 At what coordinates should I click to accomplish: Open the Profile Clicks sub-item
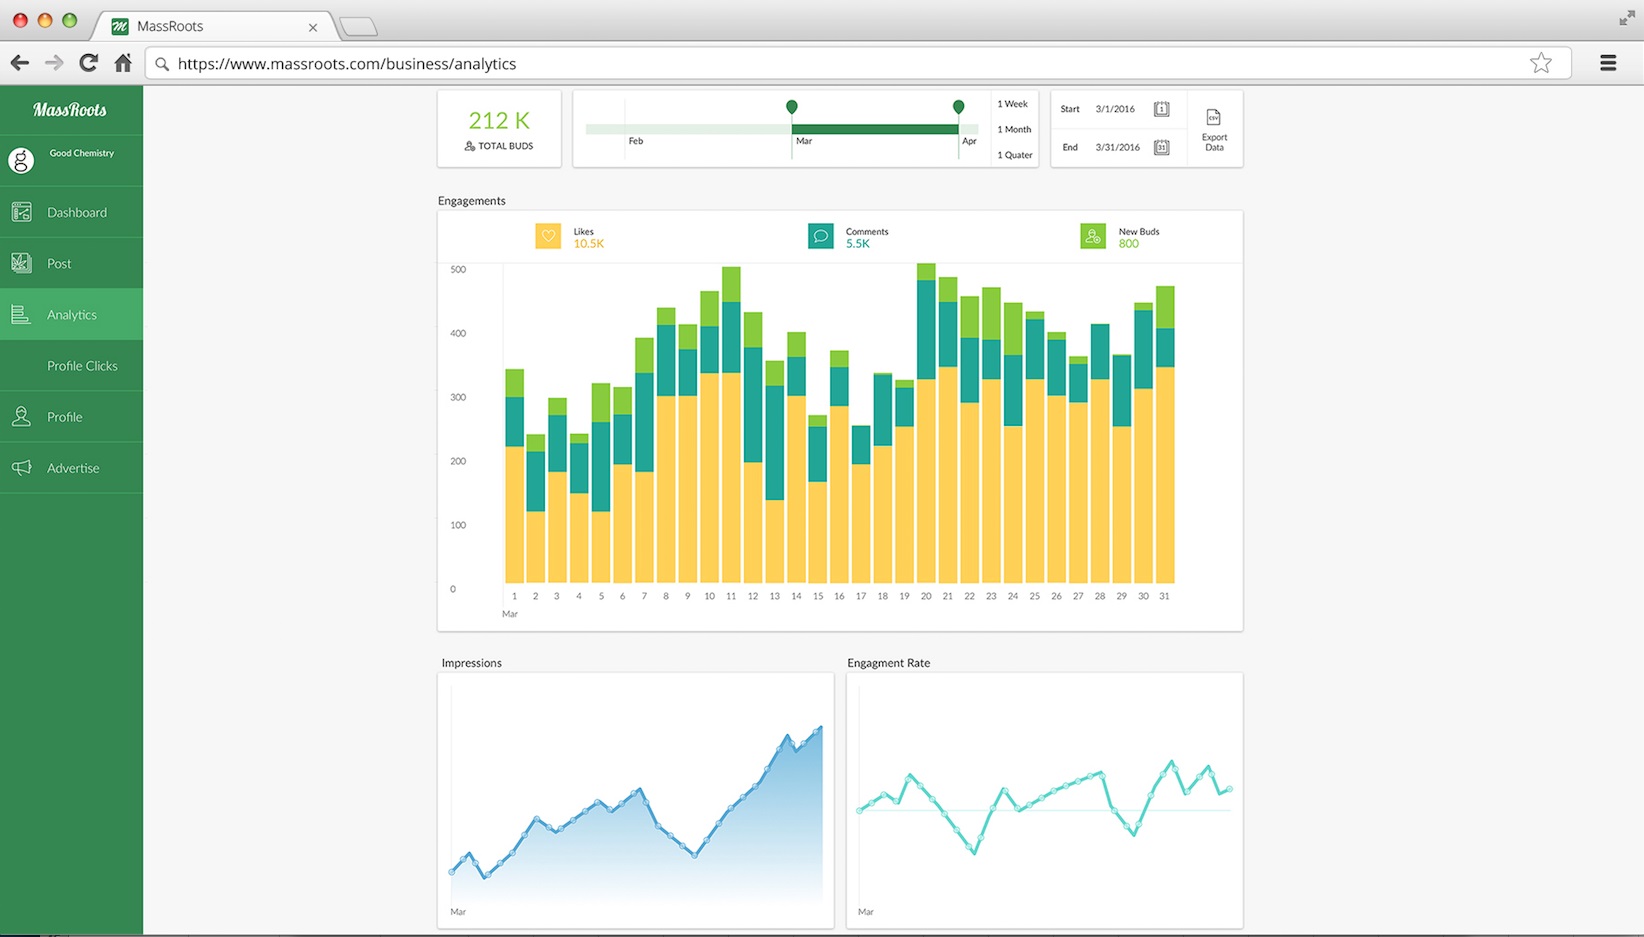click(x=82, y=366)
